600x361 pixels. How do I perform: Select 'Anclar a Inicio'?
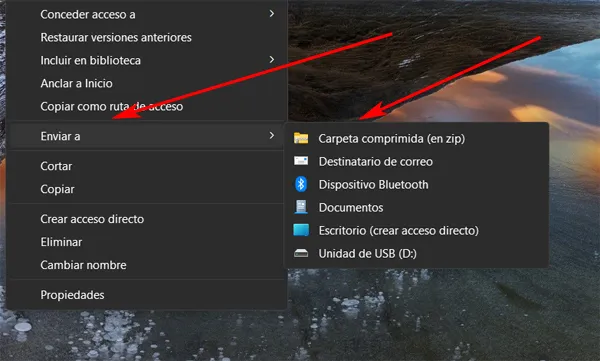pyautogui.click(x=147, y=83)
